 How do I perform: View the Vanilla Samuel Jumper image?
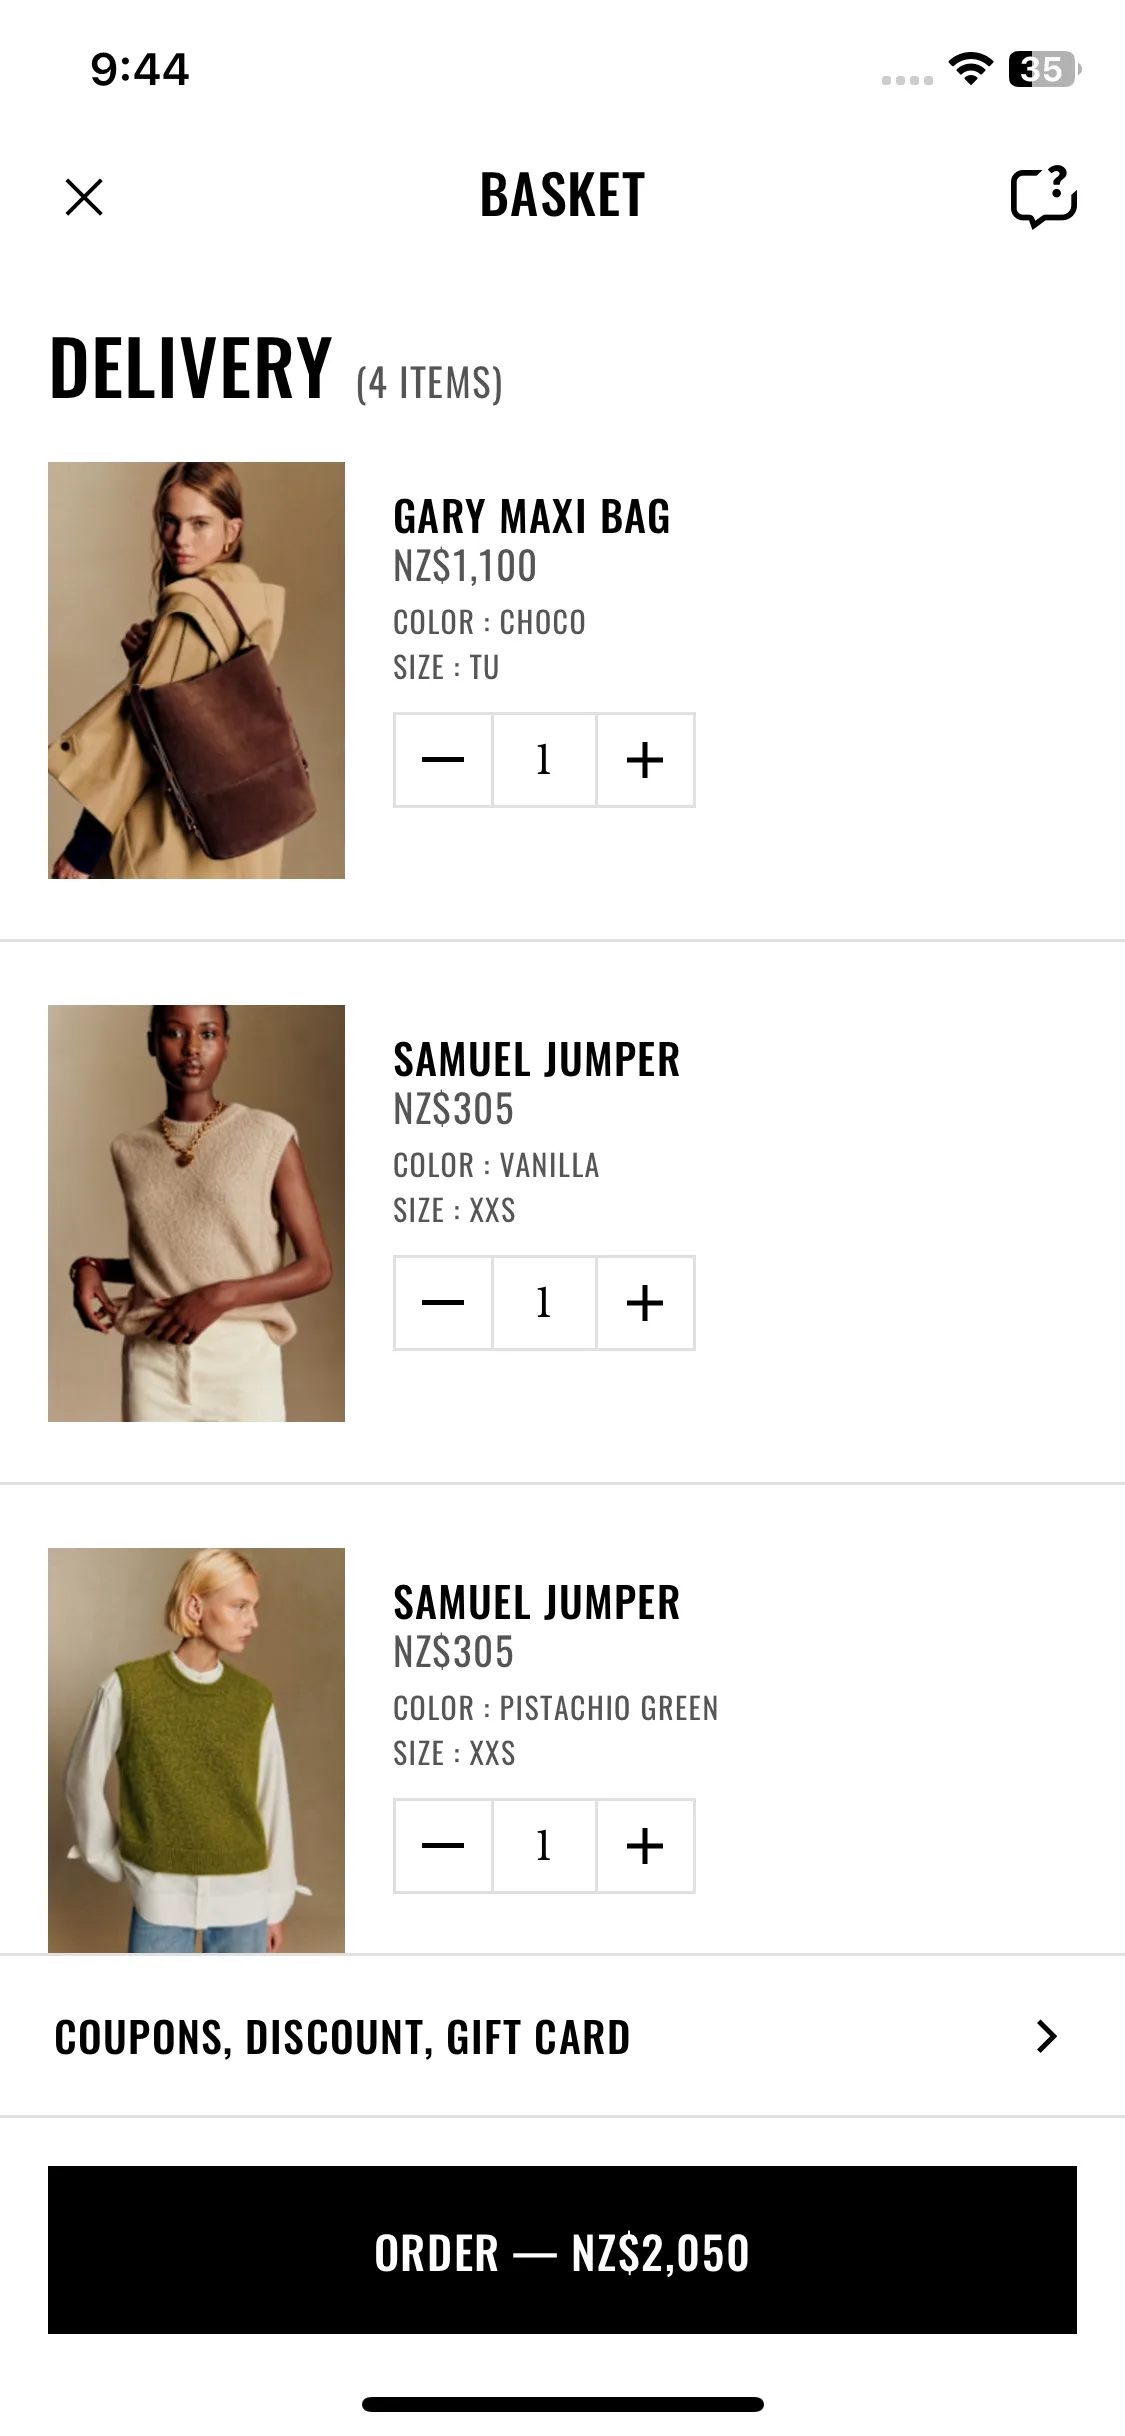pyautogui.click(x=196, y=1213)
